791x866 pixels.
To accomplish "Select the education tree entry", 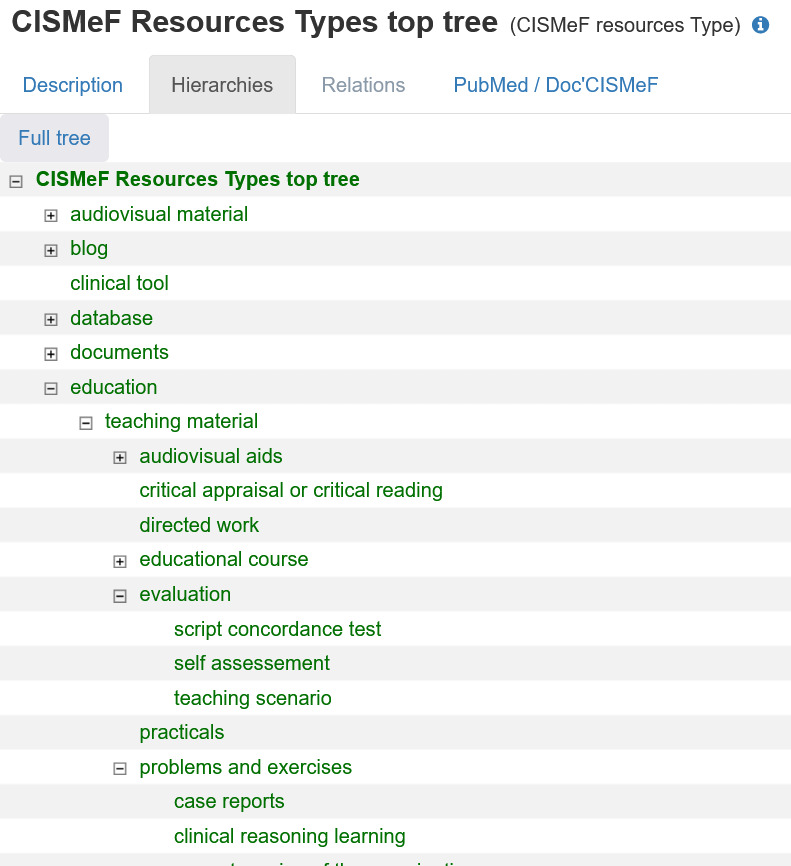I will 114,387.
